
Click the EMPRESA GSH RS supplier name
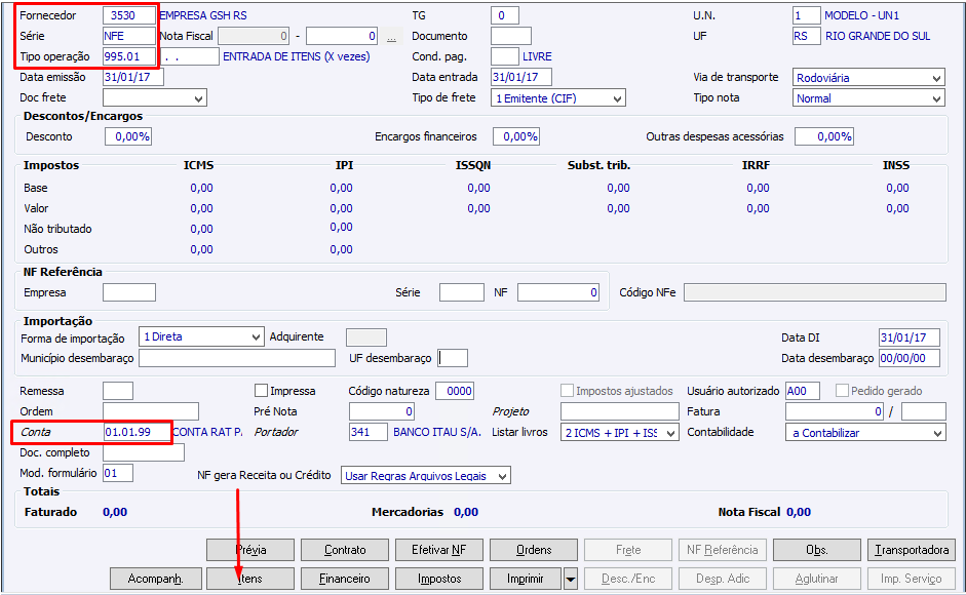click(203, 15)
